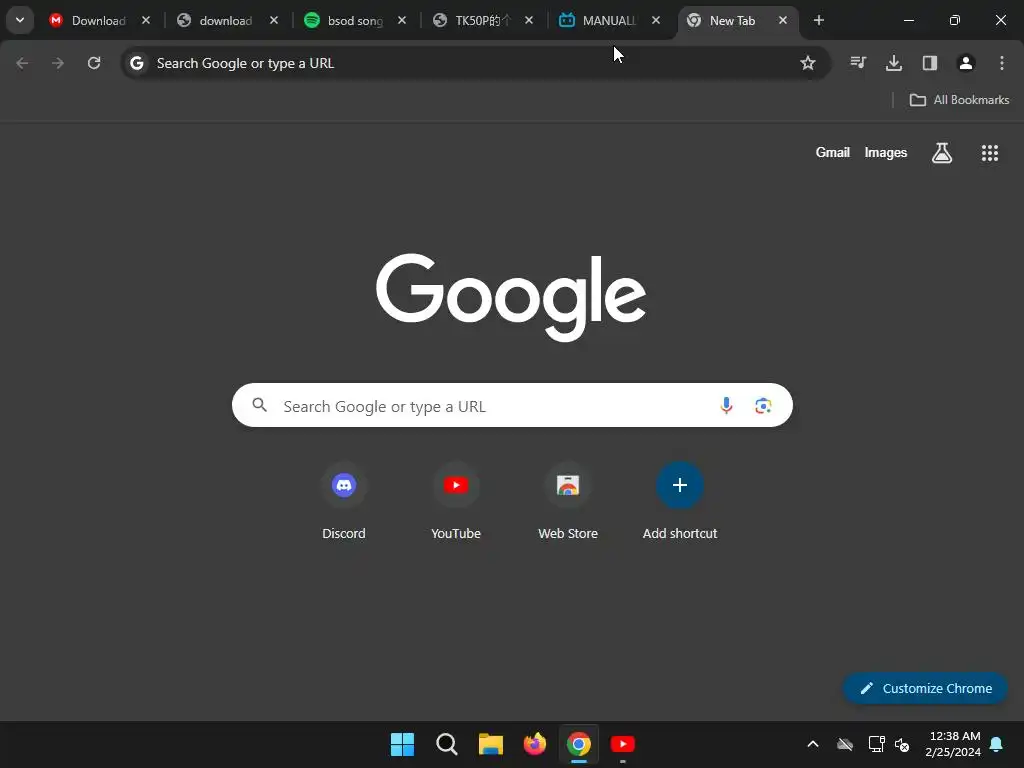Reload the page
The image size is (1024, 768).
(94, 63)
